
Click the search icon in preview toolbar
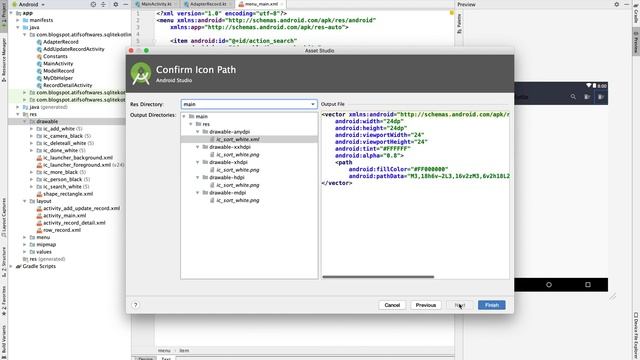[x=573, y=97]
